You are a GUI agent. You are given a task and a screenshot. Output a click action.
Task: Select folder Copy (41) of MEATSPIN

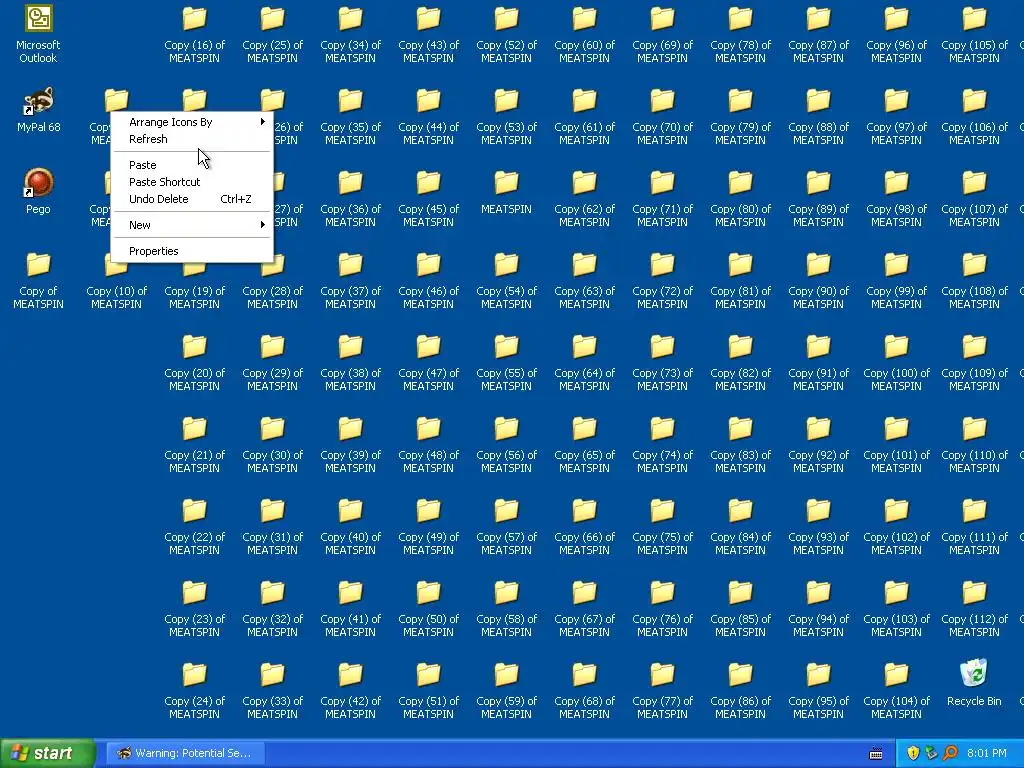pos(350,607)
